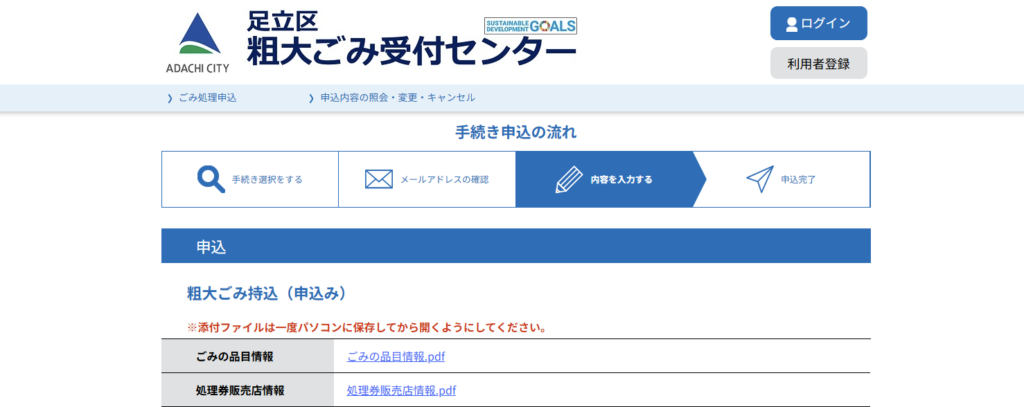Click the 申込完了 step label
The height and width of the screenshot is (407, 1024).
pyautogui.click(x=798, y=180)
